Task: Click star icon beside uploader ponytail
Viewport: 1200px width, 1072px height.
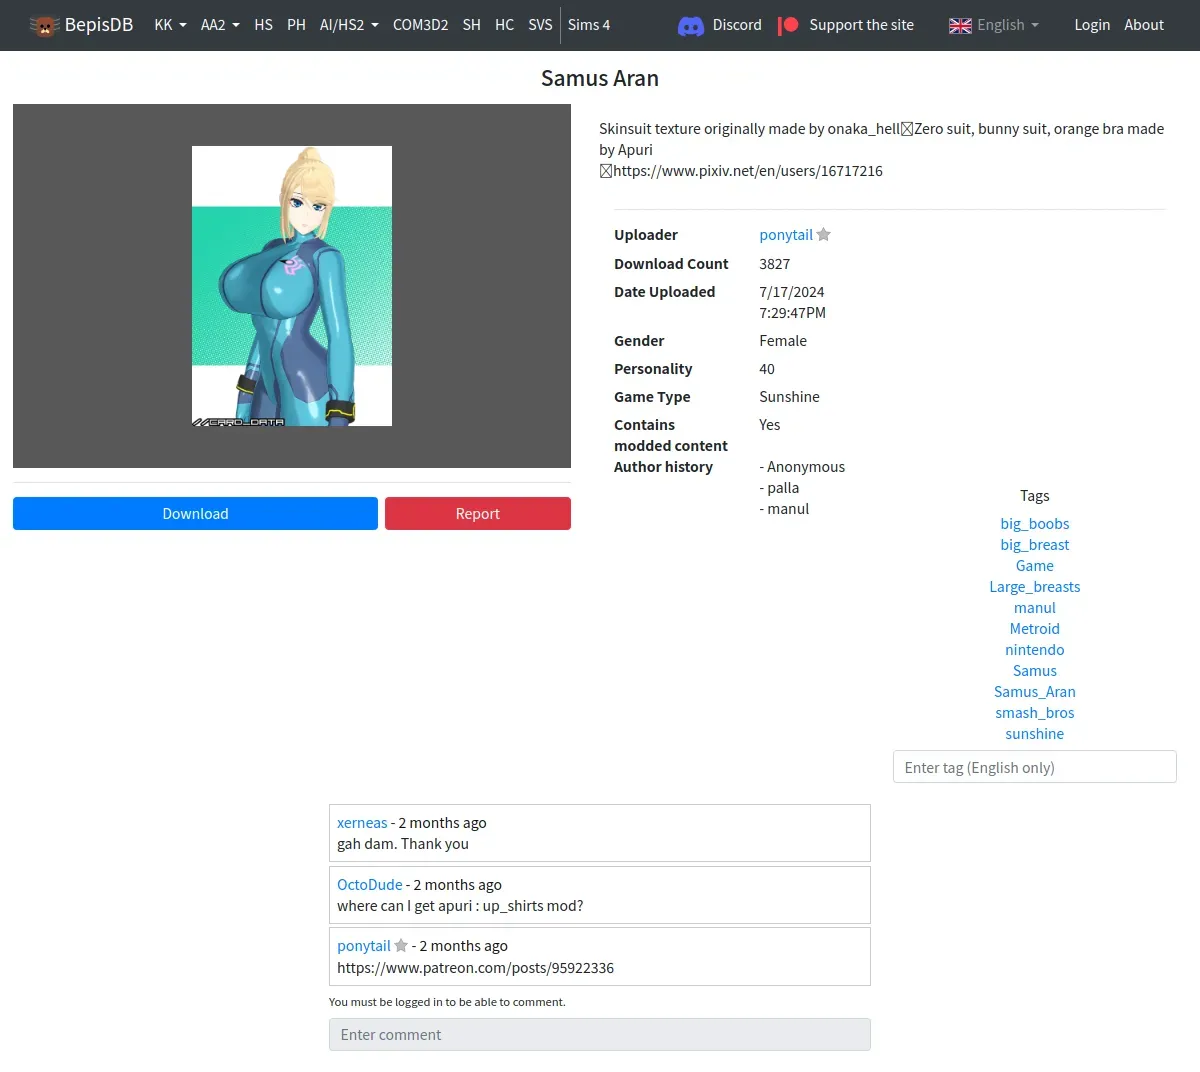Action: [824, 235]
